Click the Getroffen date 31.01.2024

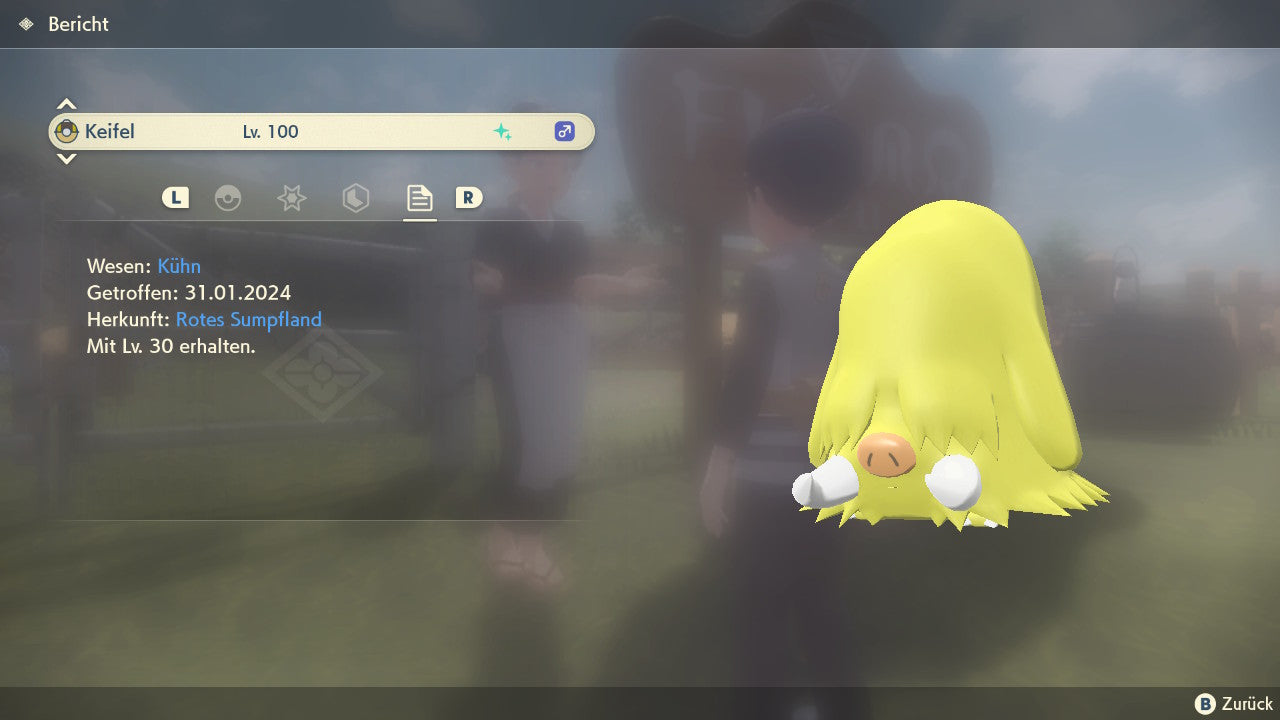(x=237, y=293)
